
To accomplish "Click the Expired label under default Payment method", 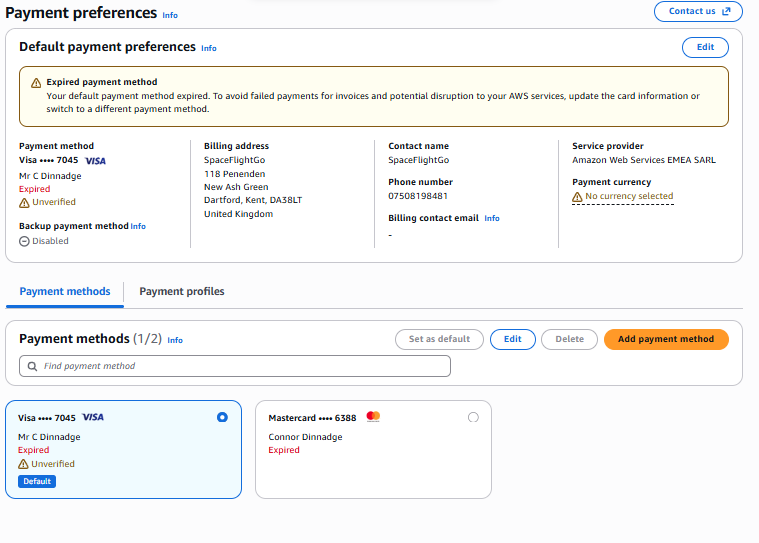I will [x=34, y=189].
